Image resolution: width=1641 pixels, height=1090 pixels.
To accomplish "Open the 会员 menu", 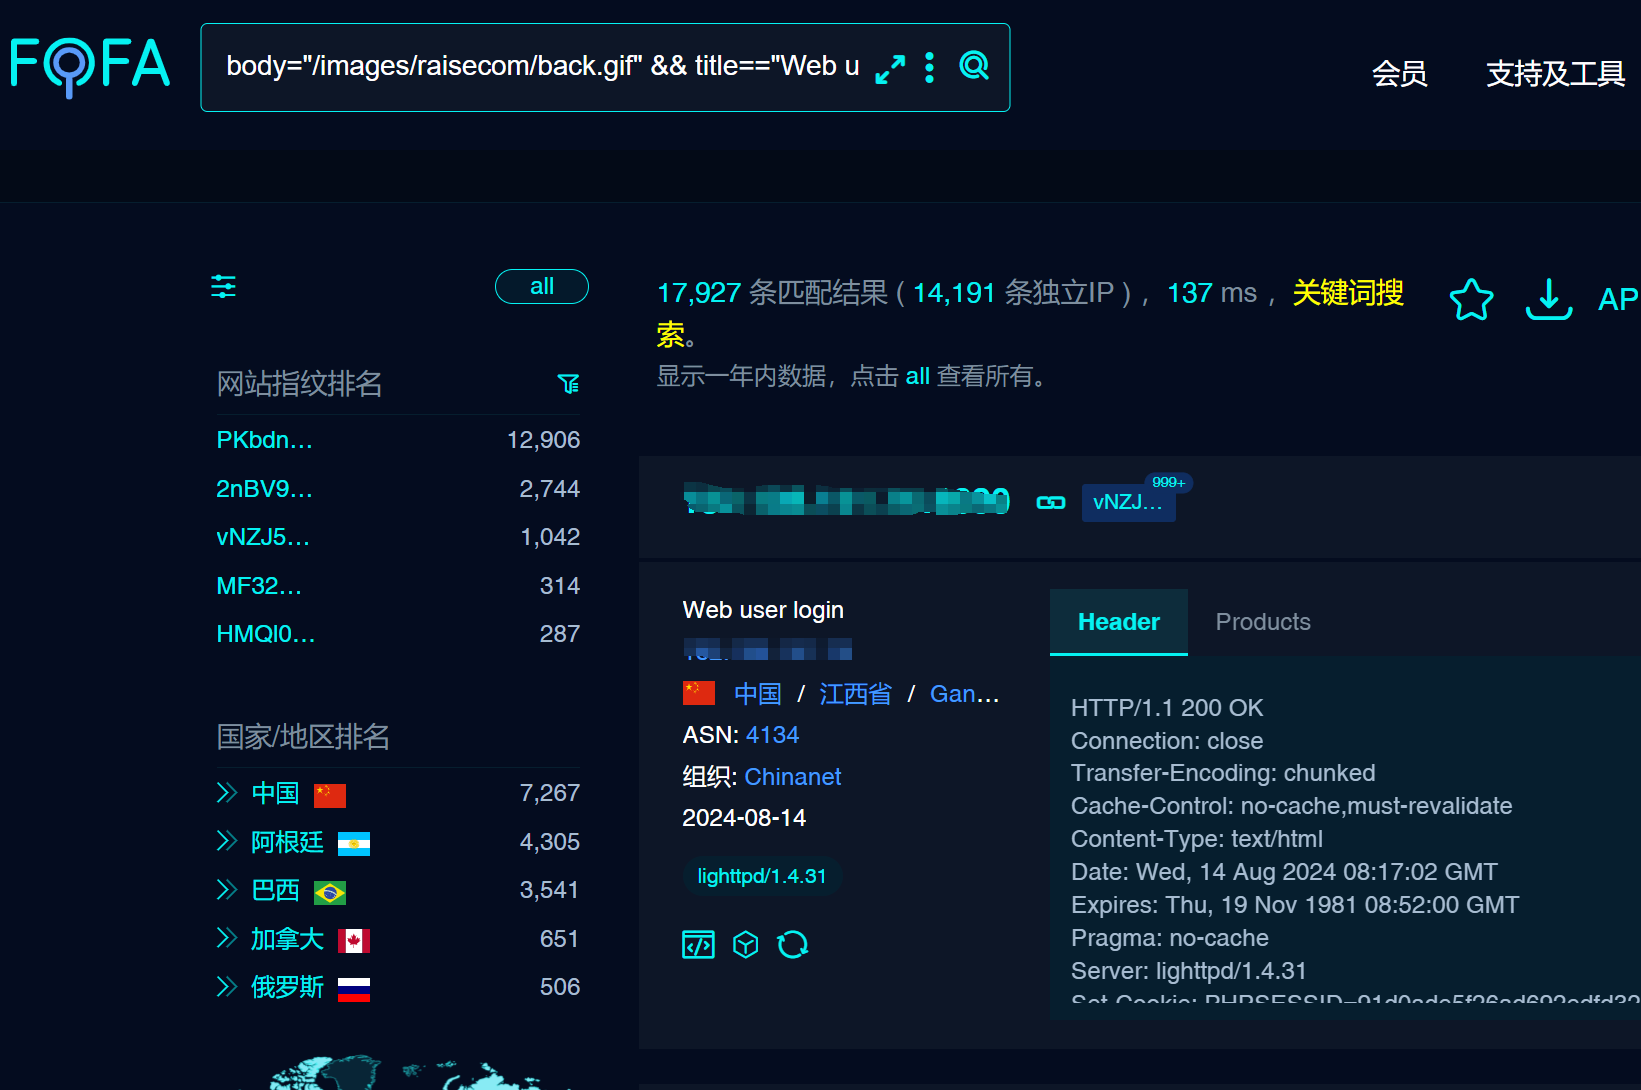I will point(1399,73).
